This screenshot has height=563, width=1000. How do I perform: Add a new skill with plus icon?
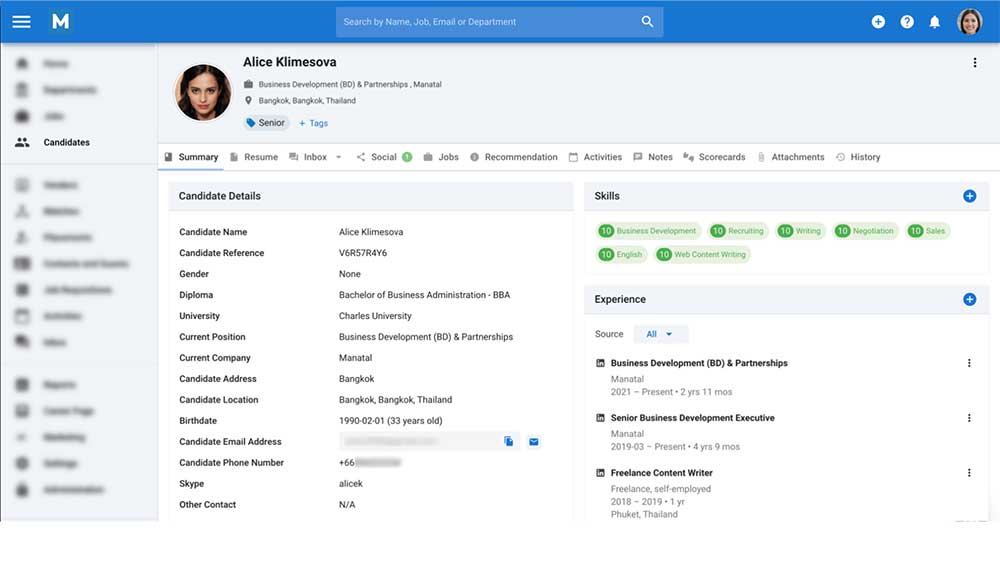(969, 196)
